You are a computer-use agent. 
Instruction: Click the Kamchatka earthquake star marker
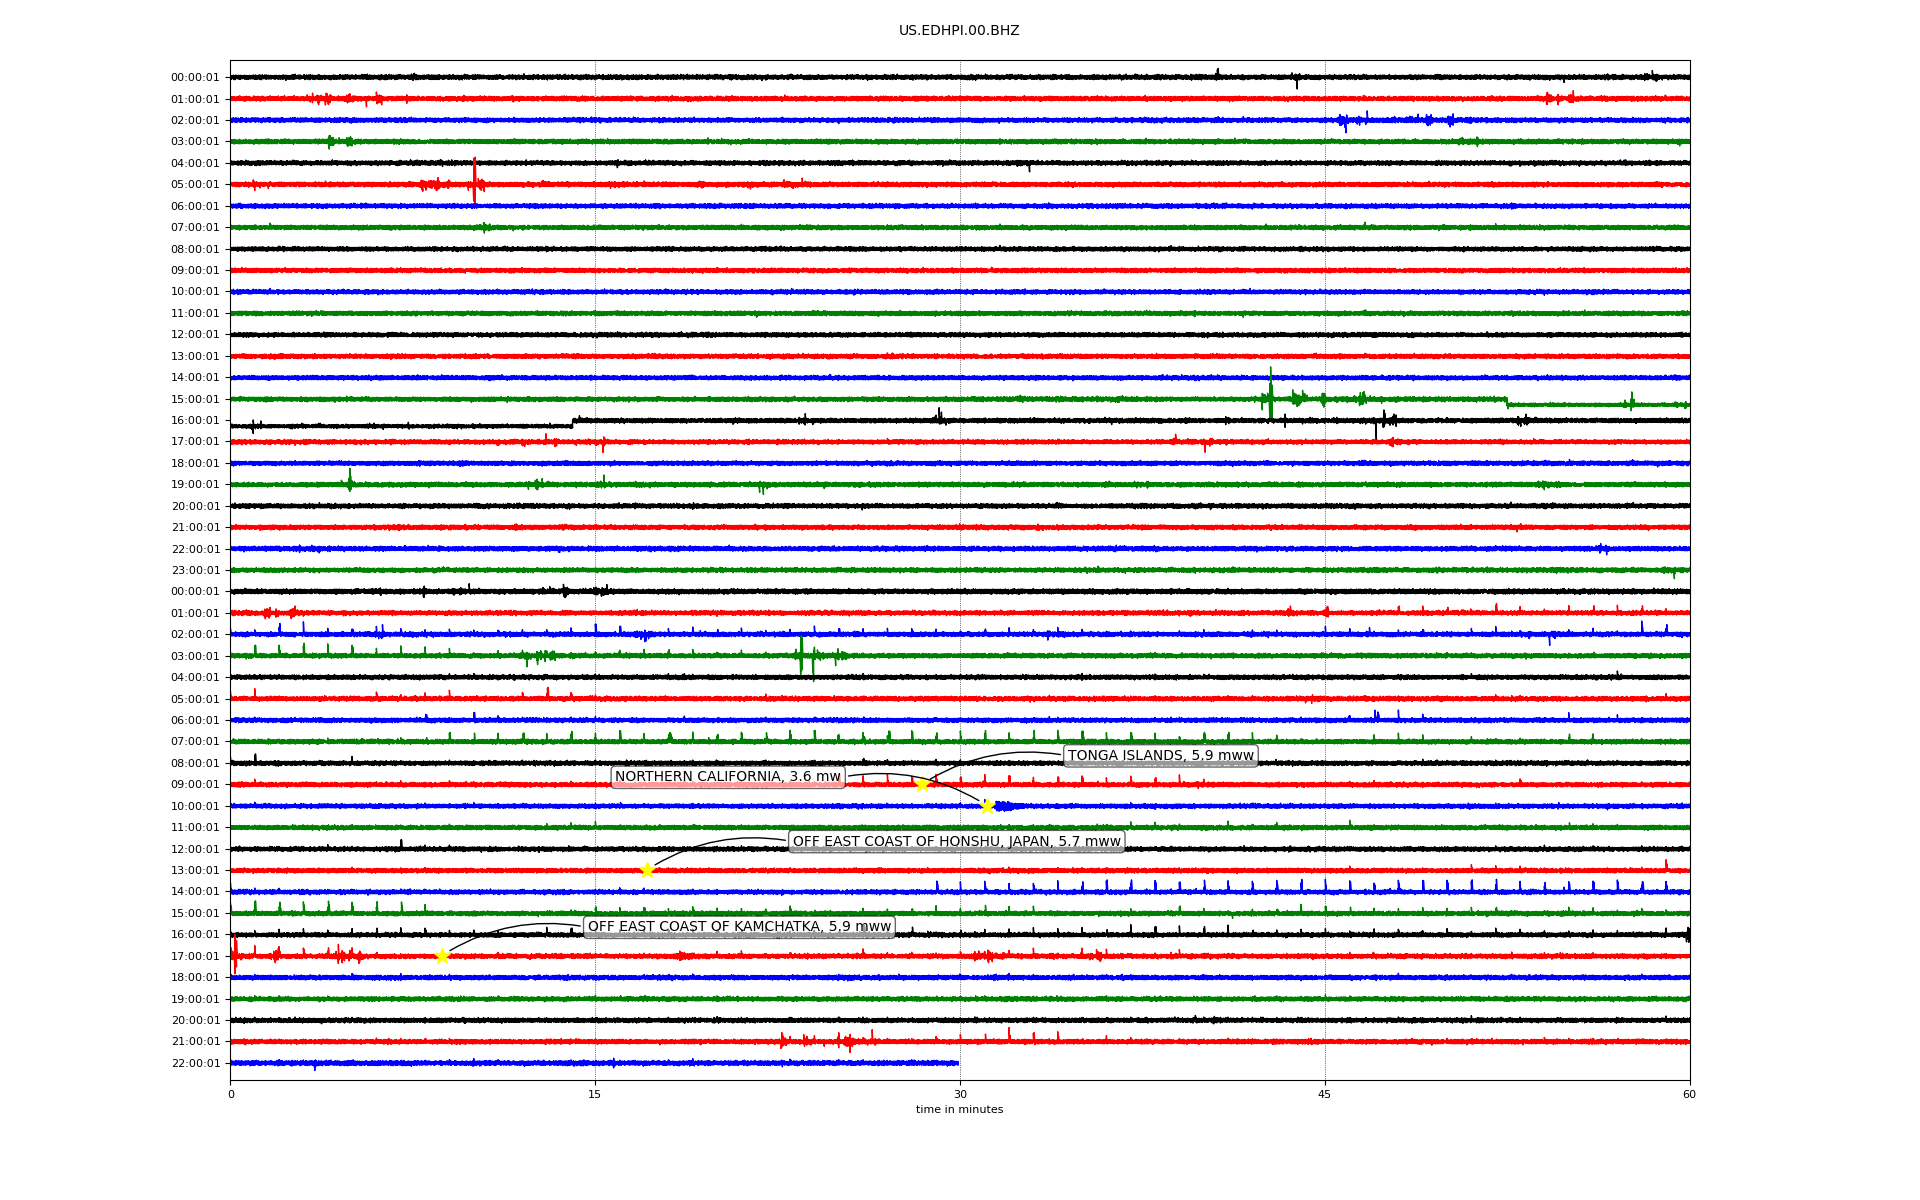(x=442, y=957)
